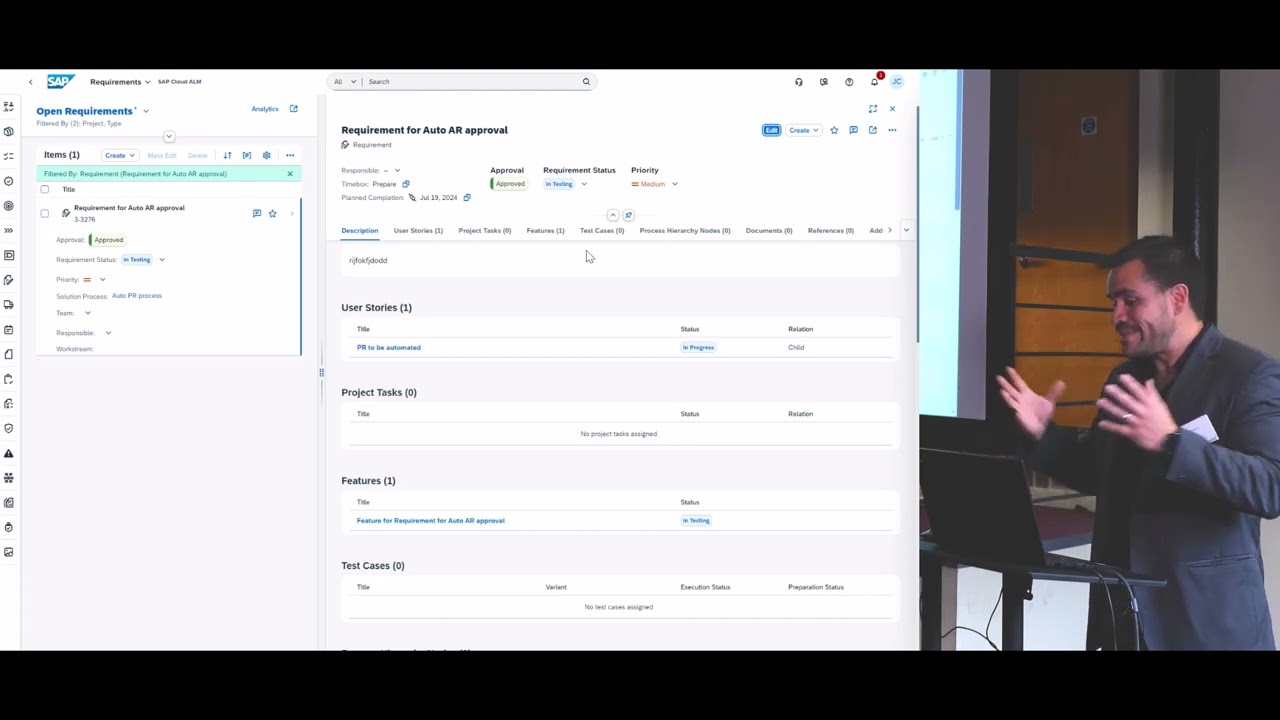
Task: Pin the detail header area
Action: 628,215
